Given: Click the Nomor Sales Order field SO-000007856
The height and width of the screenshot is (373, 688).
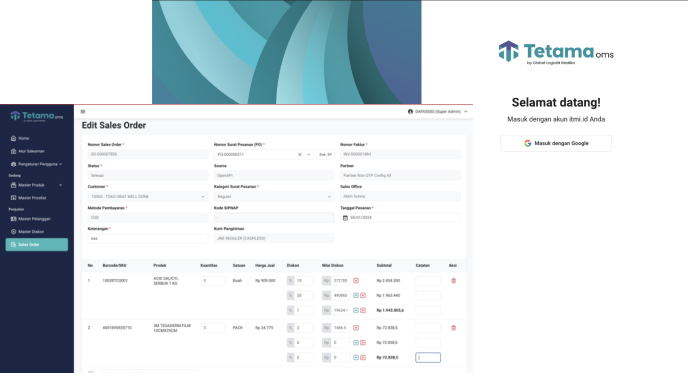Looking at the screenshot, I should coord(147,154).
